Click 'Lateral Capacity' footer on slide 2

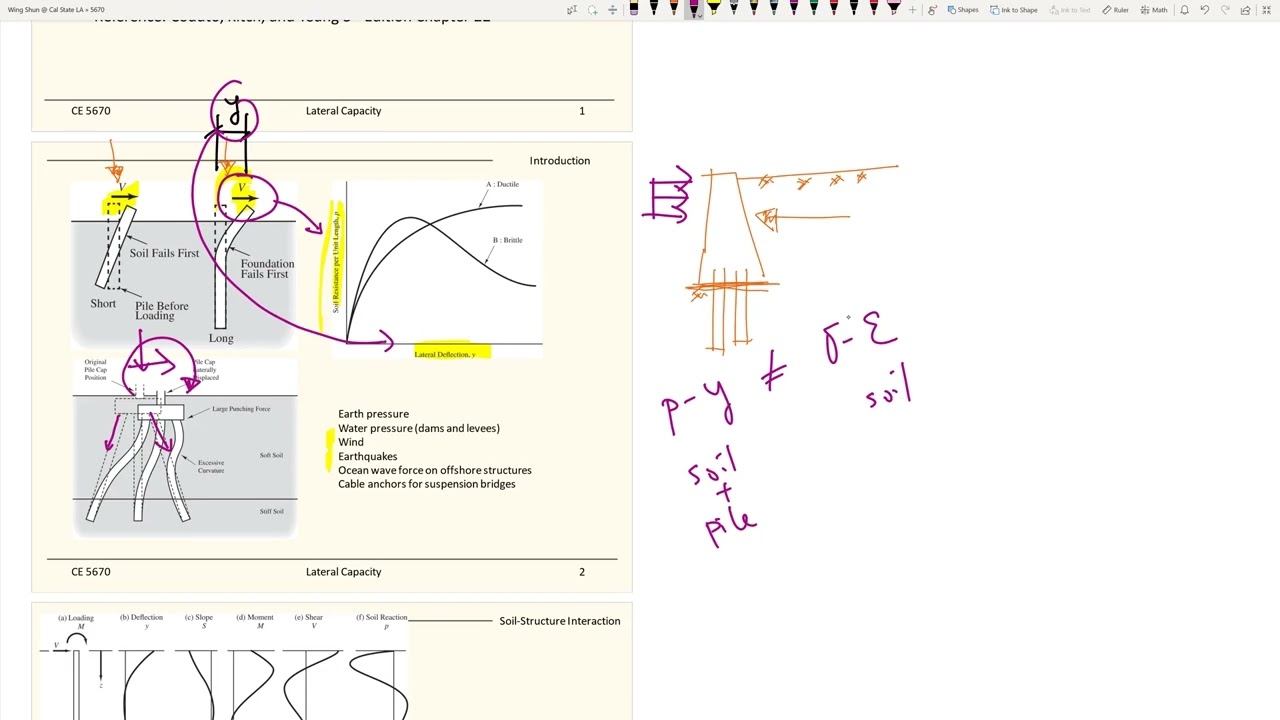coord(343,572)
